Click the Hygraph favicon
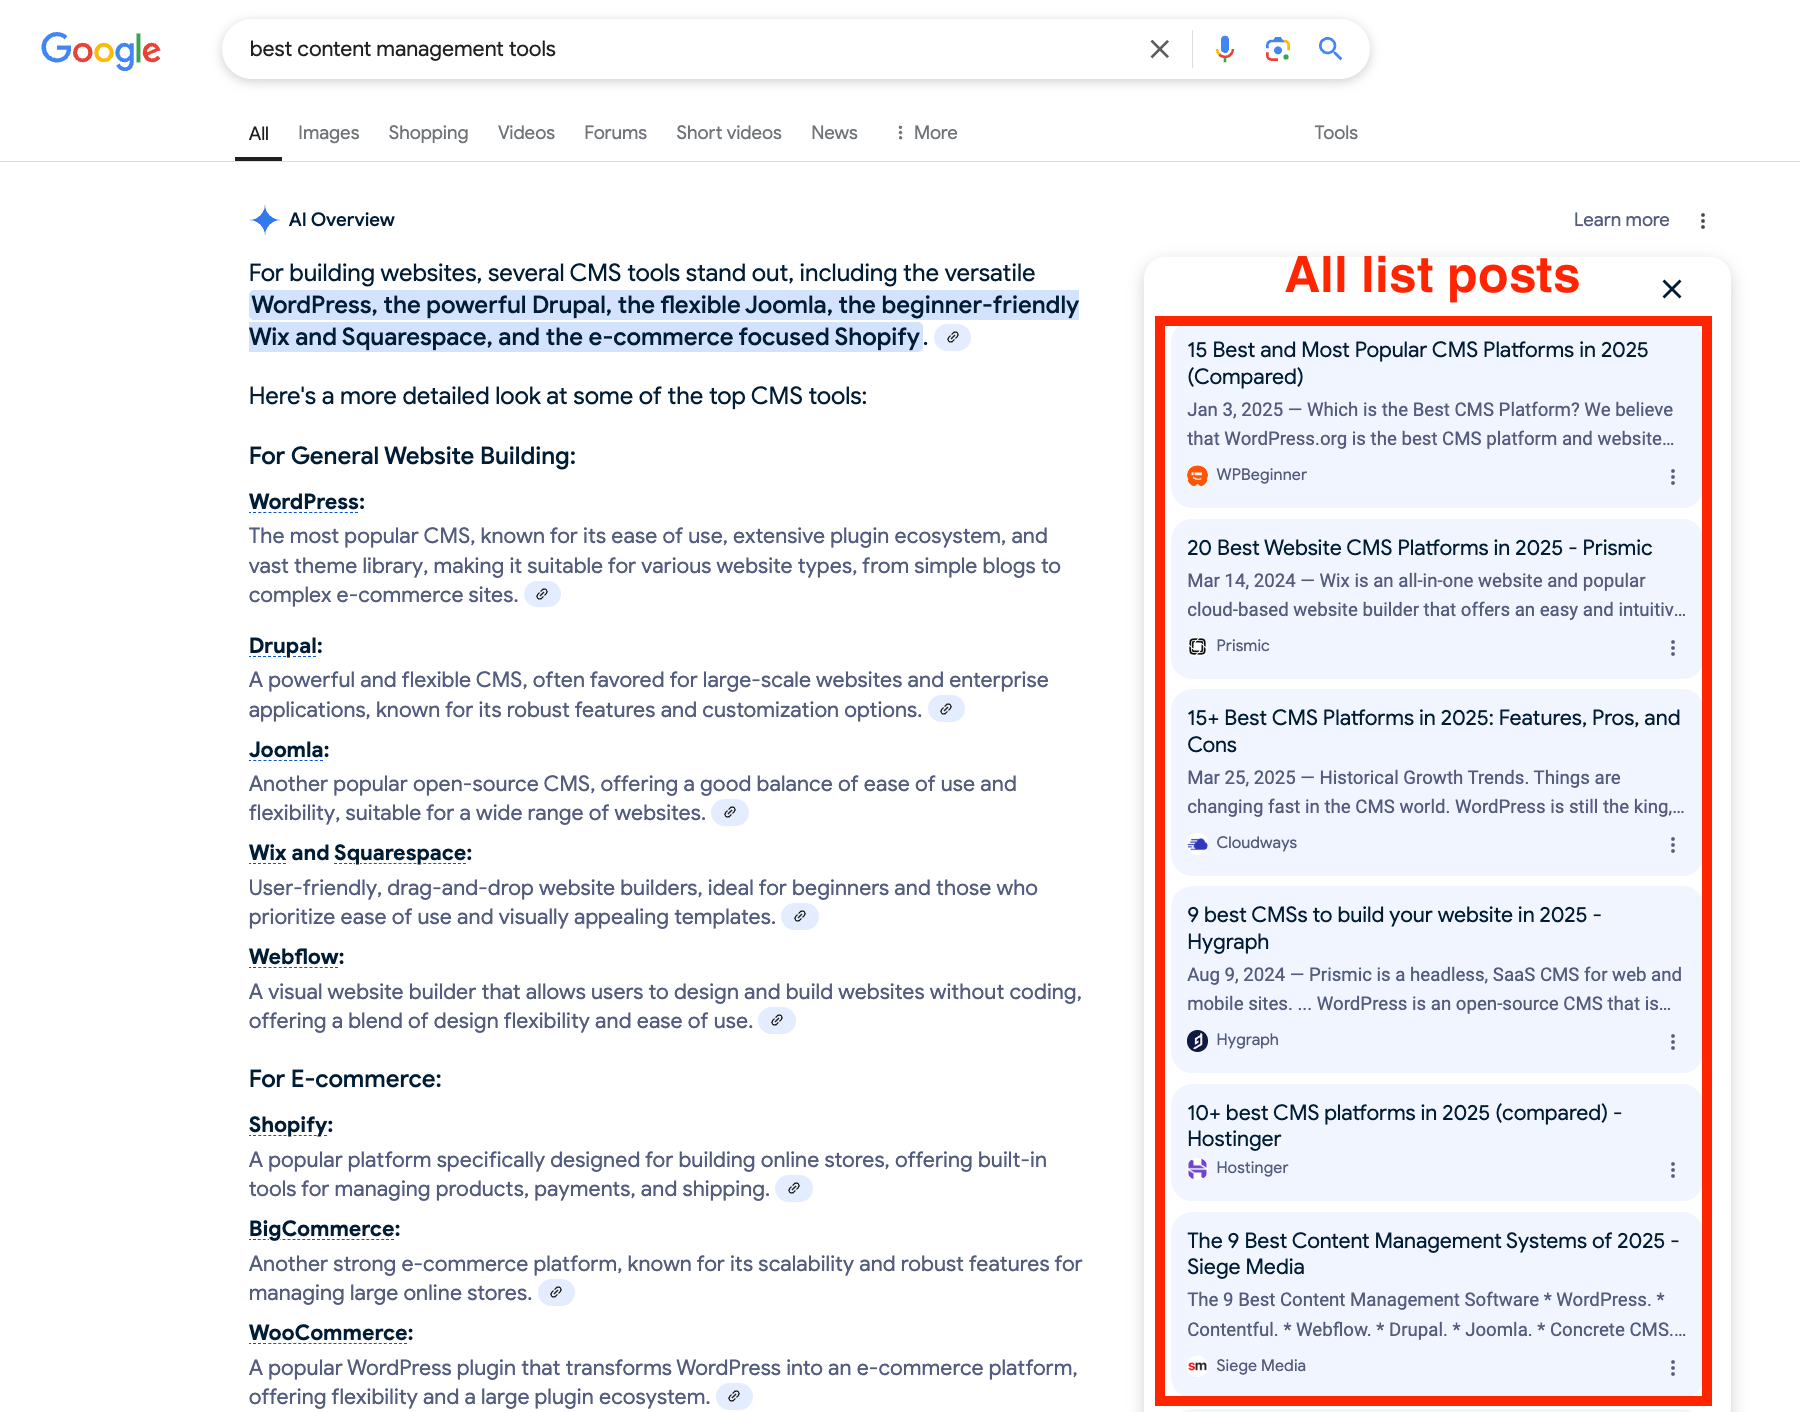Screen dimensions: 1800x1412 point(1197,1041)
